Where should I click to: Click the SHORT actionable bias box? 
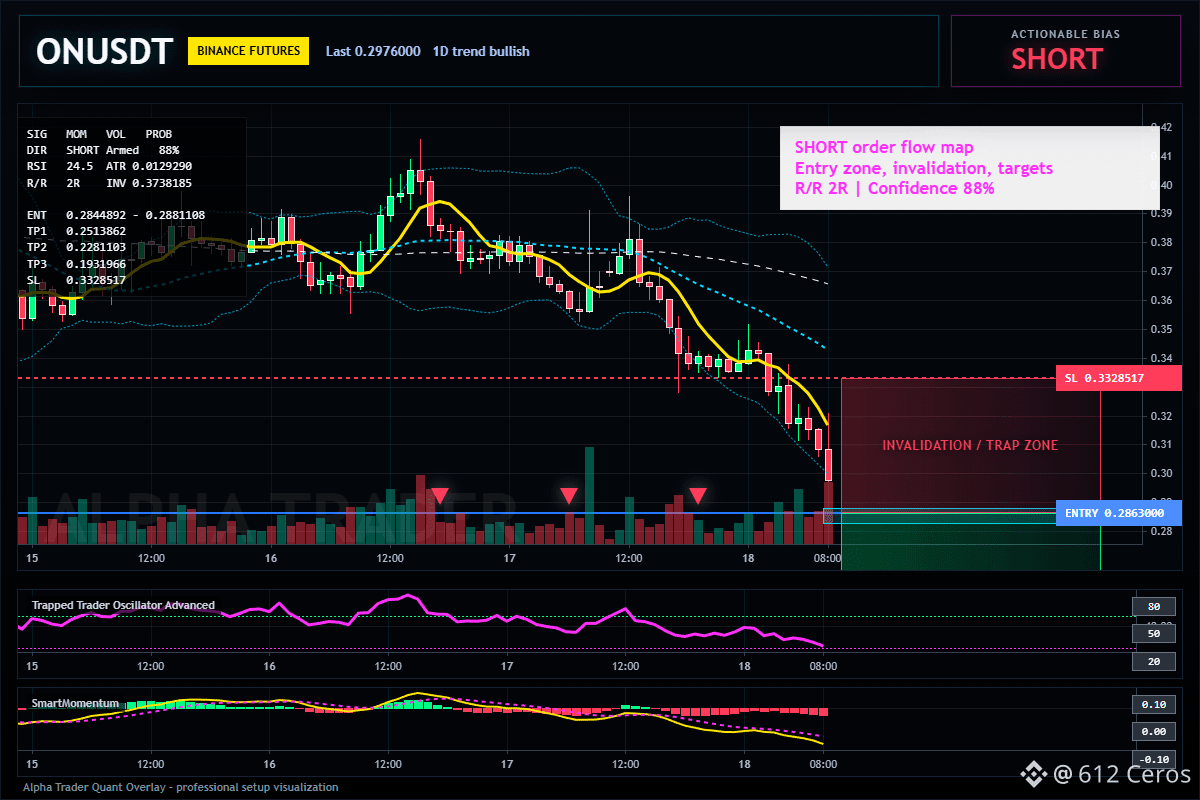(1065, 51)
